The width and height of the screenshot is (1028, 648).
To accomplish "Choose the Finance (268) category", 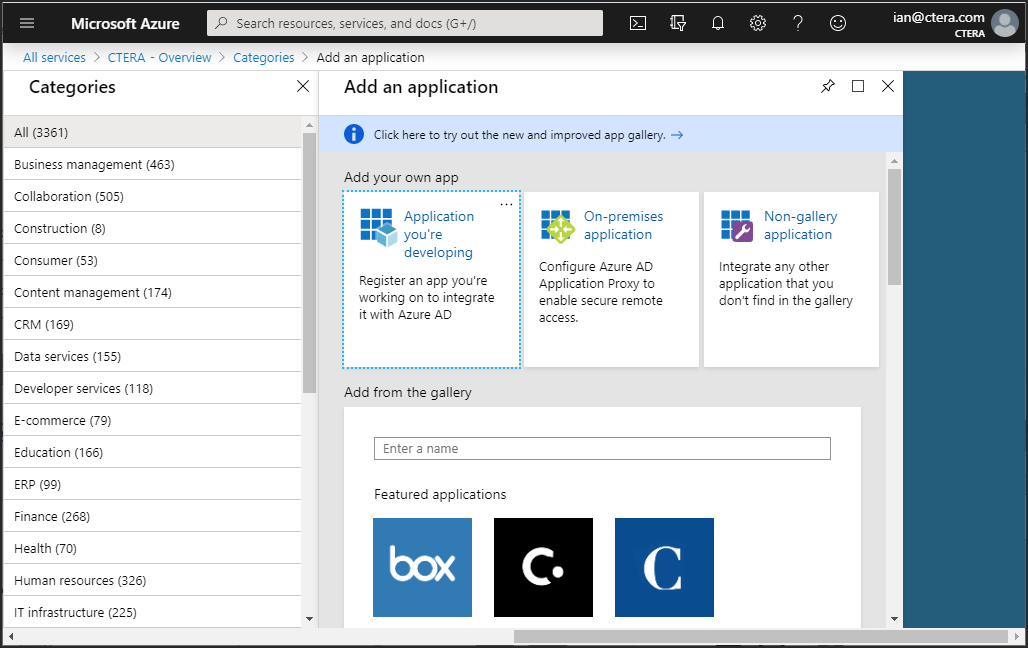I will point(152,517).
